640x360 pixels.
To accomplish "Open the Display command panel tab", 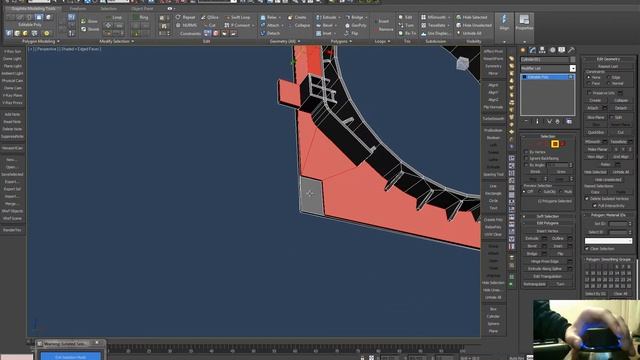I will pyautogui.click(x=562, y=50).
